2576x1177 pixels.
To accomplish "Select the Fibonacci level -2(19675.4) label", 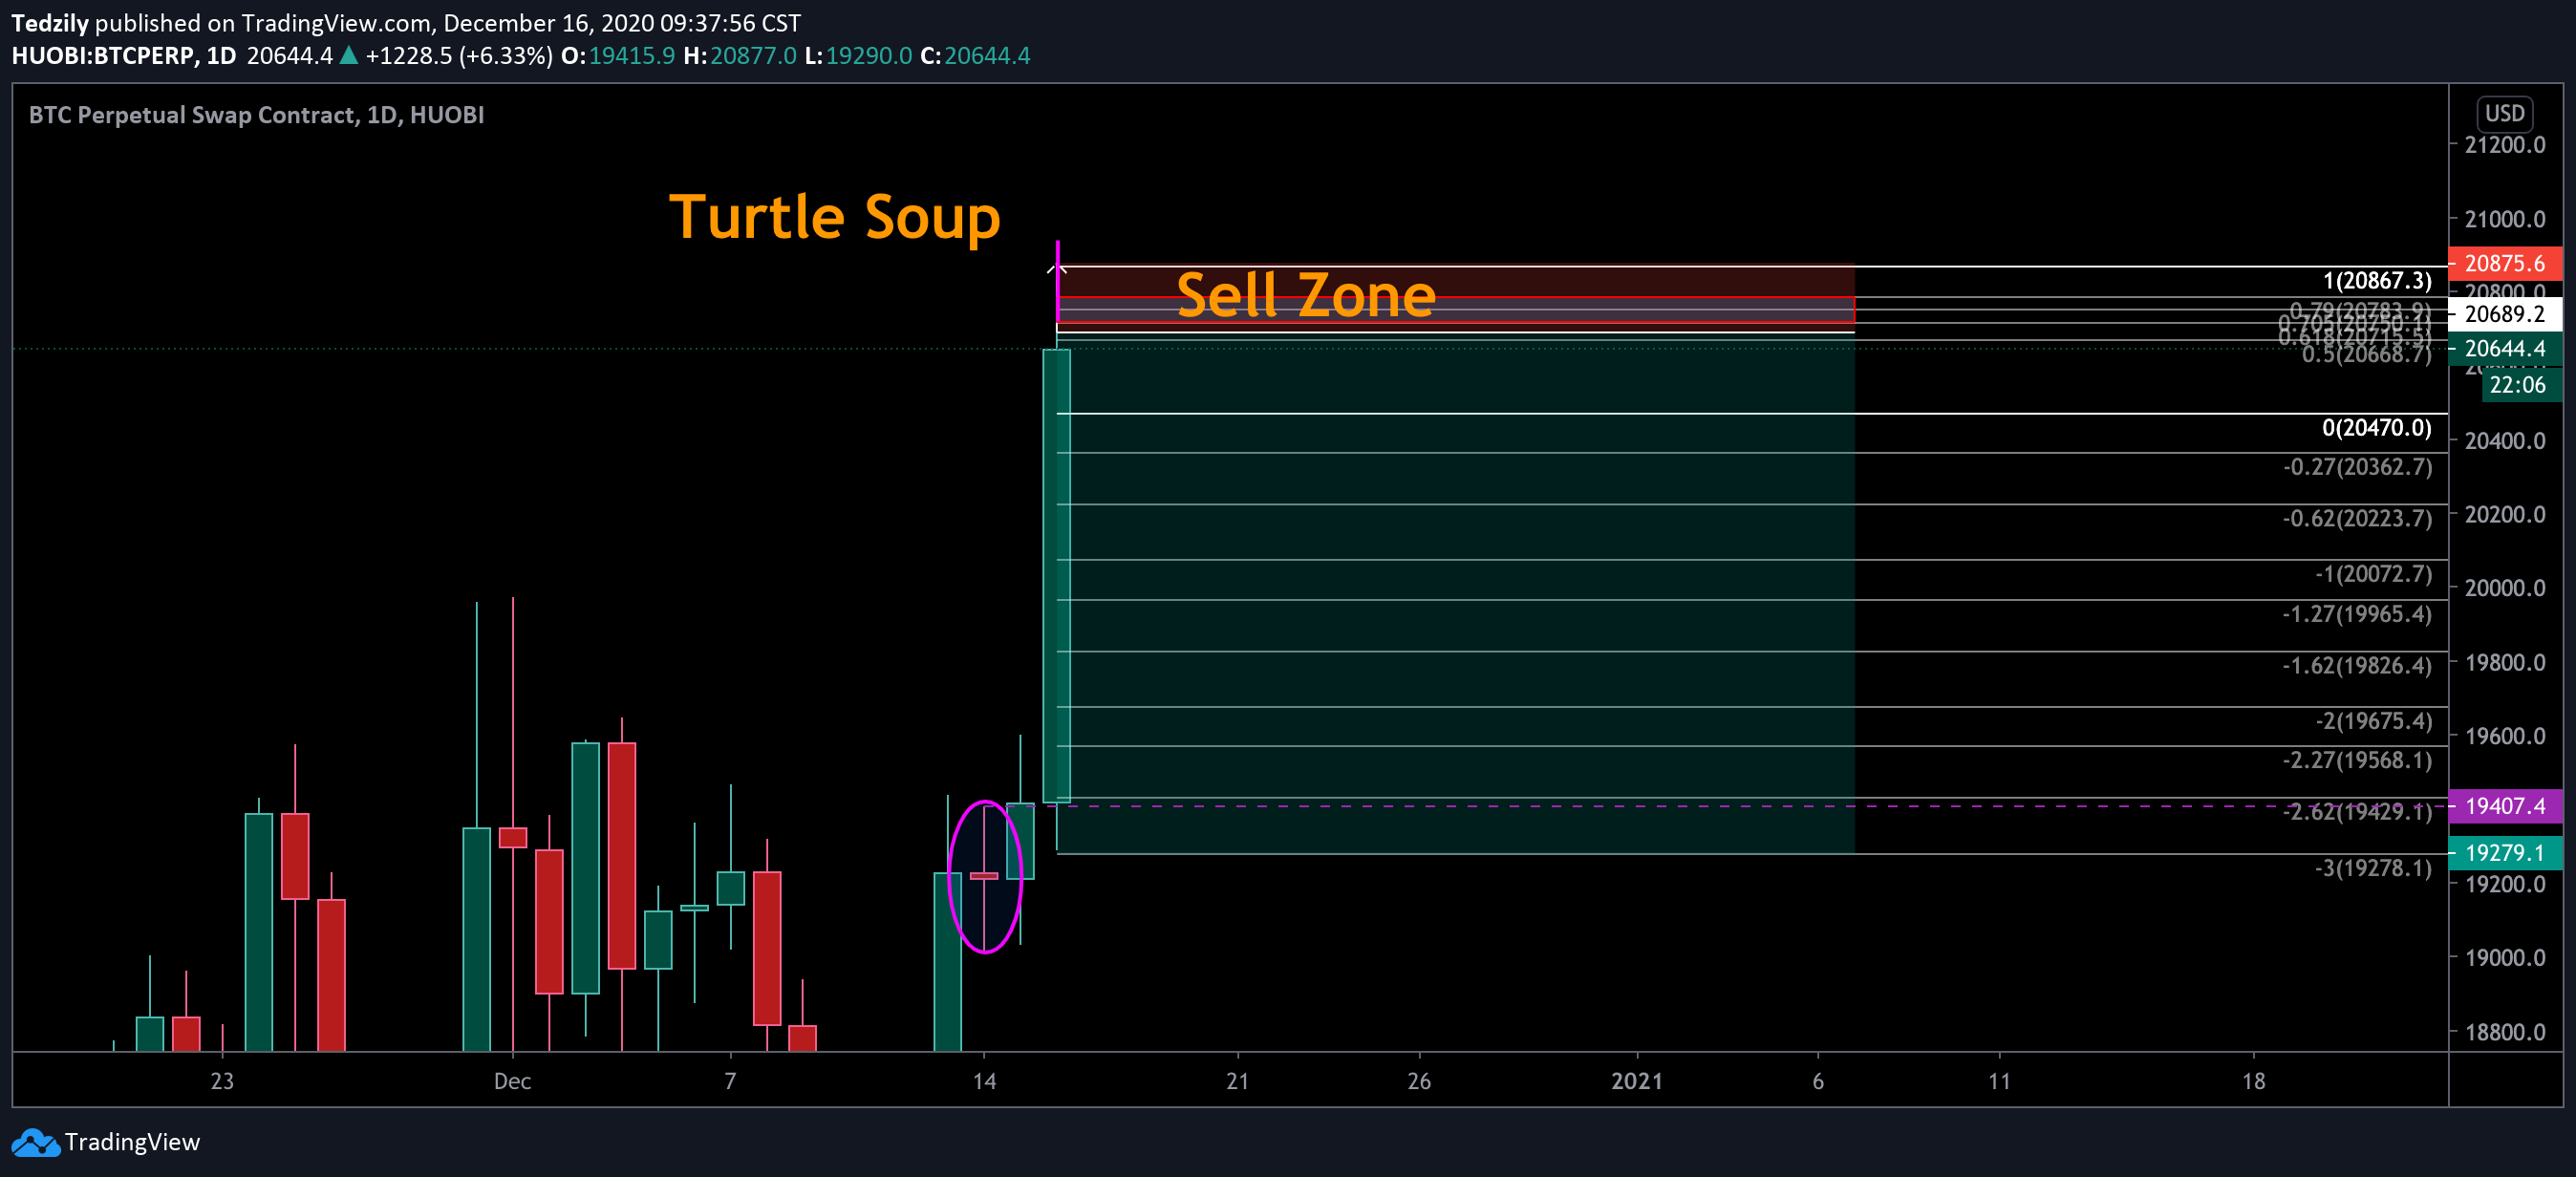I will click(x=2374, y=721).
